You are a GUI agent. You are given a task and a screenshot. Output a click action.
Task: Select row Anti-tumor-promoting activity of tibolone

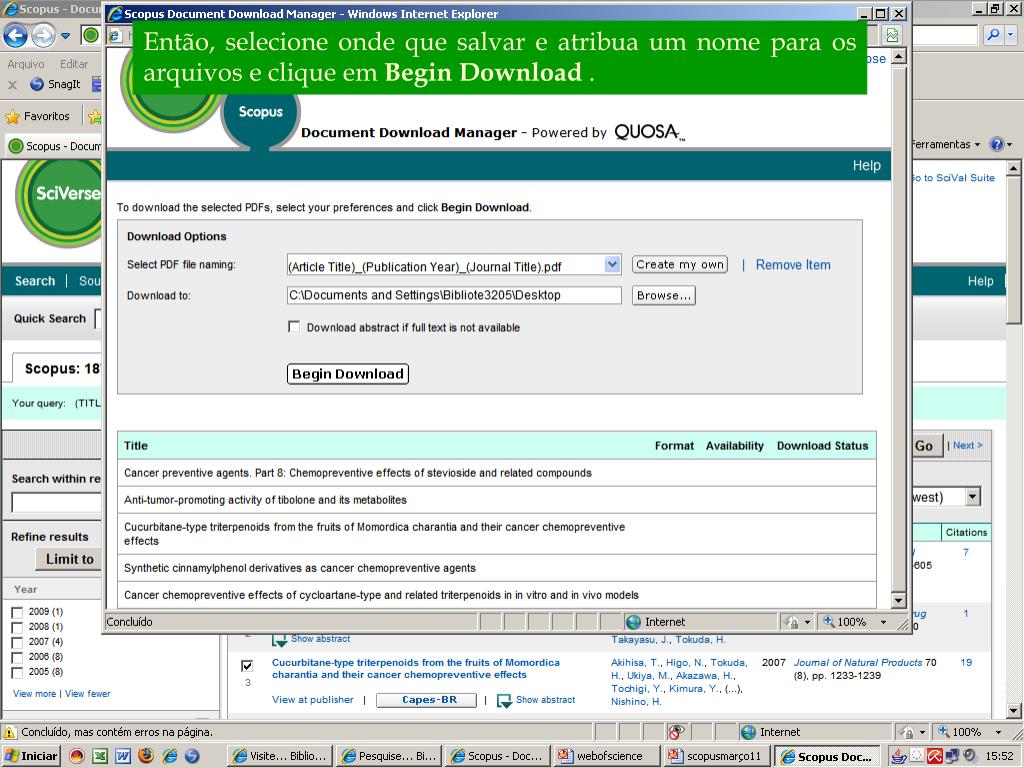[496, 500]
